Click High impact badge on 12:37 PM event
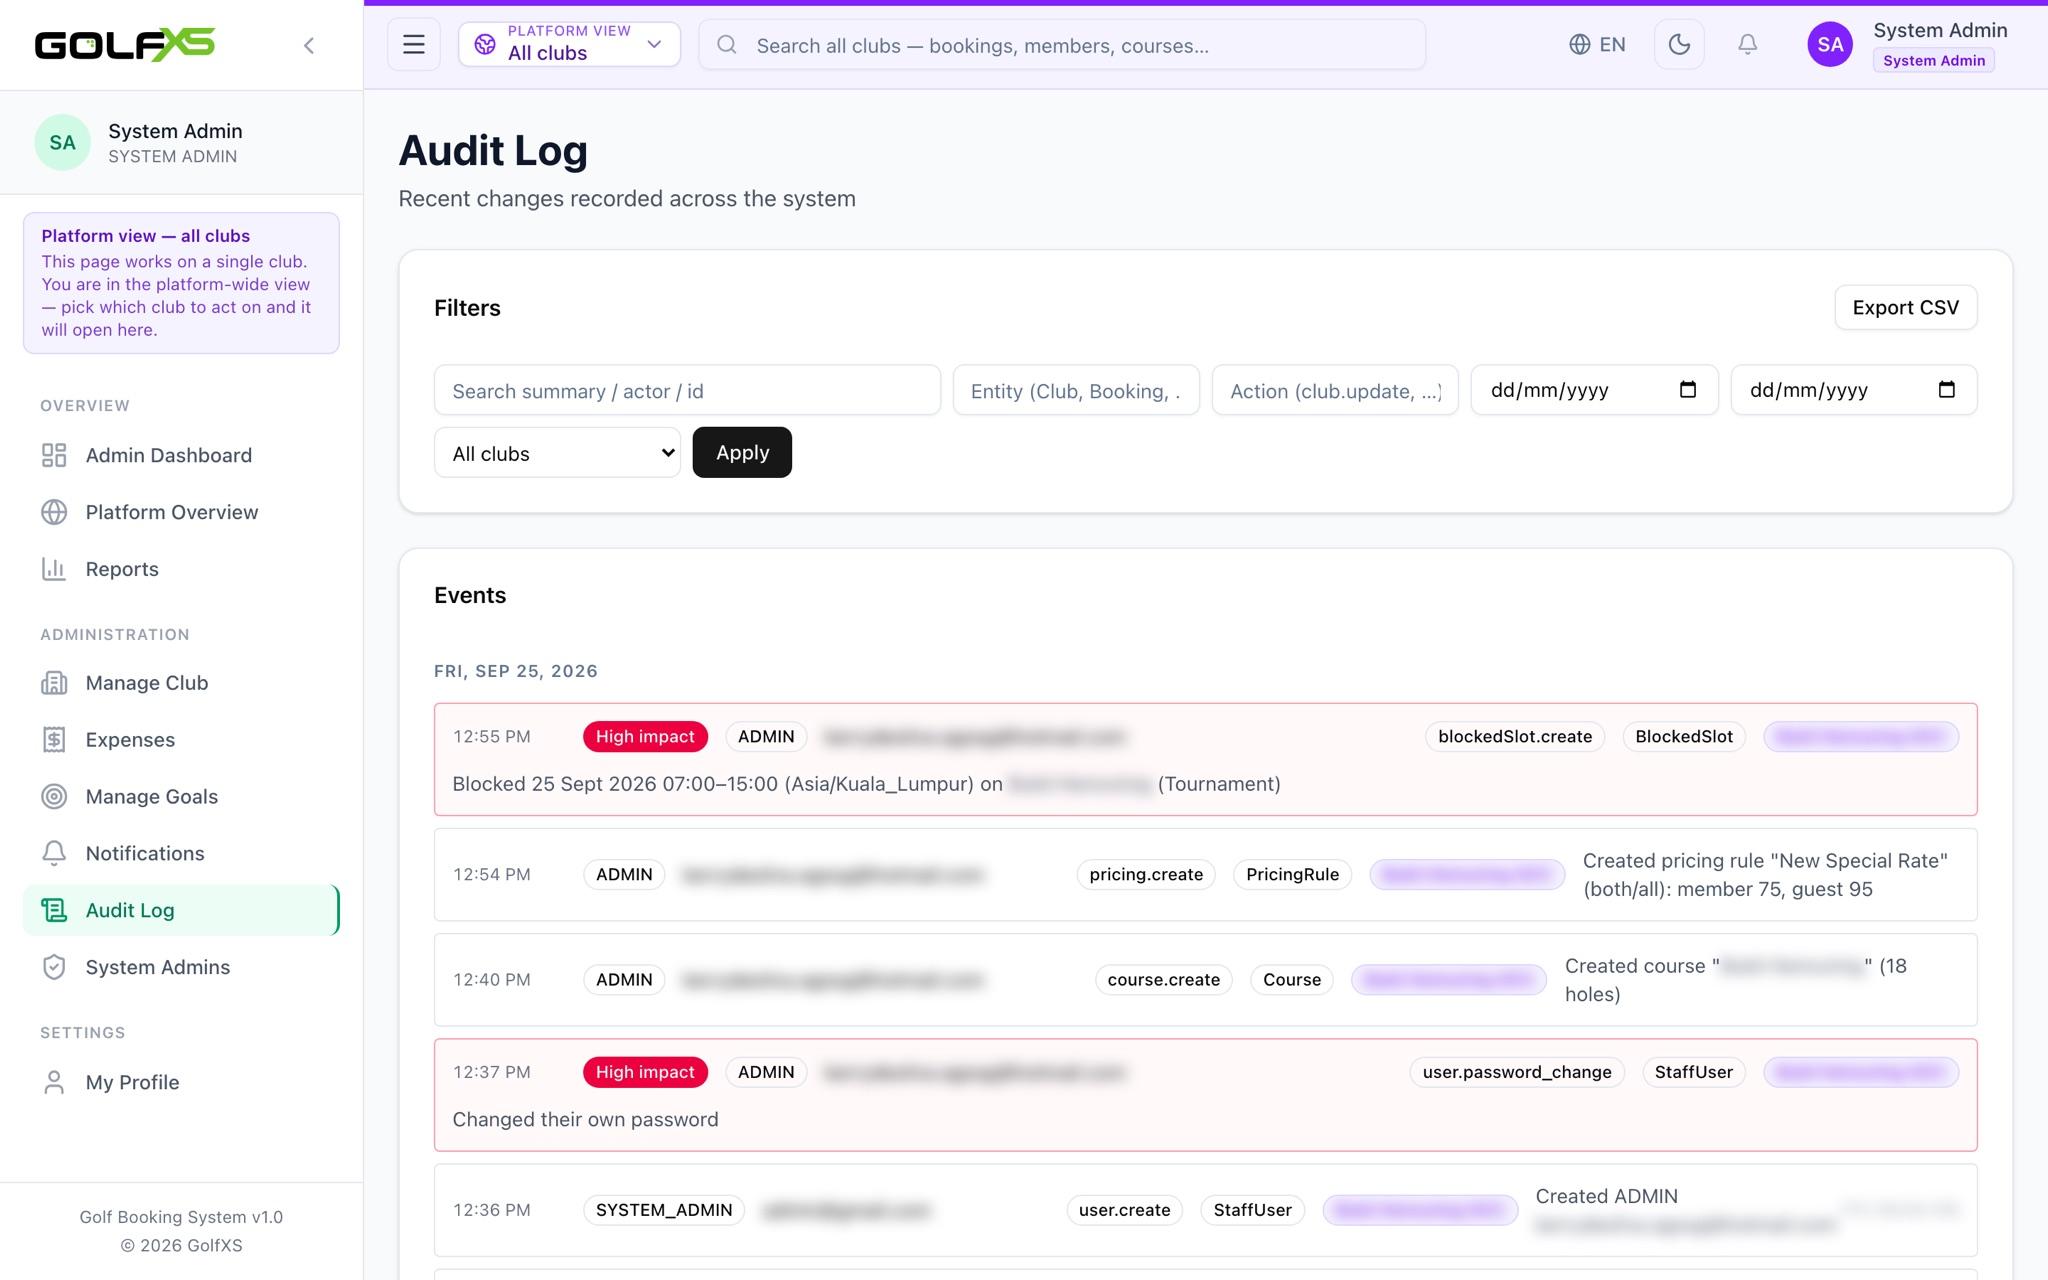2048x1280 pixels. (645, 1072)
